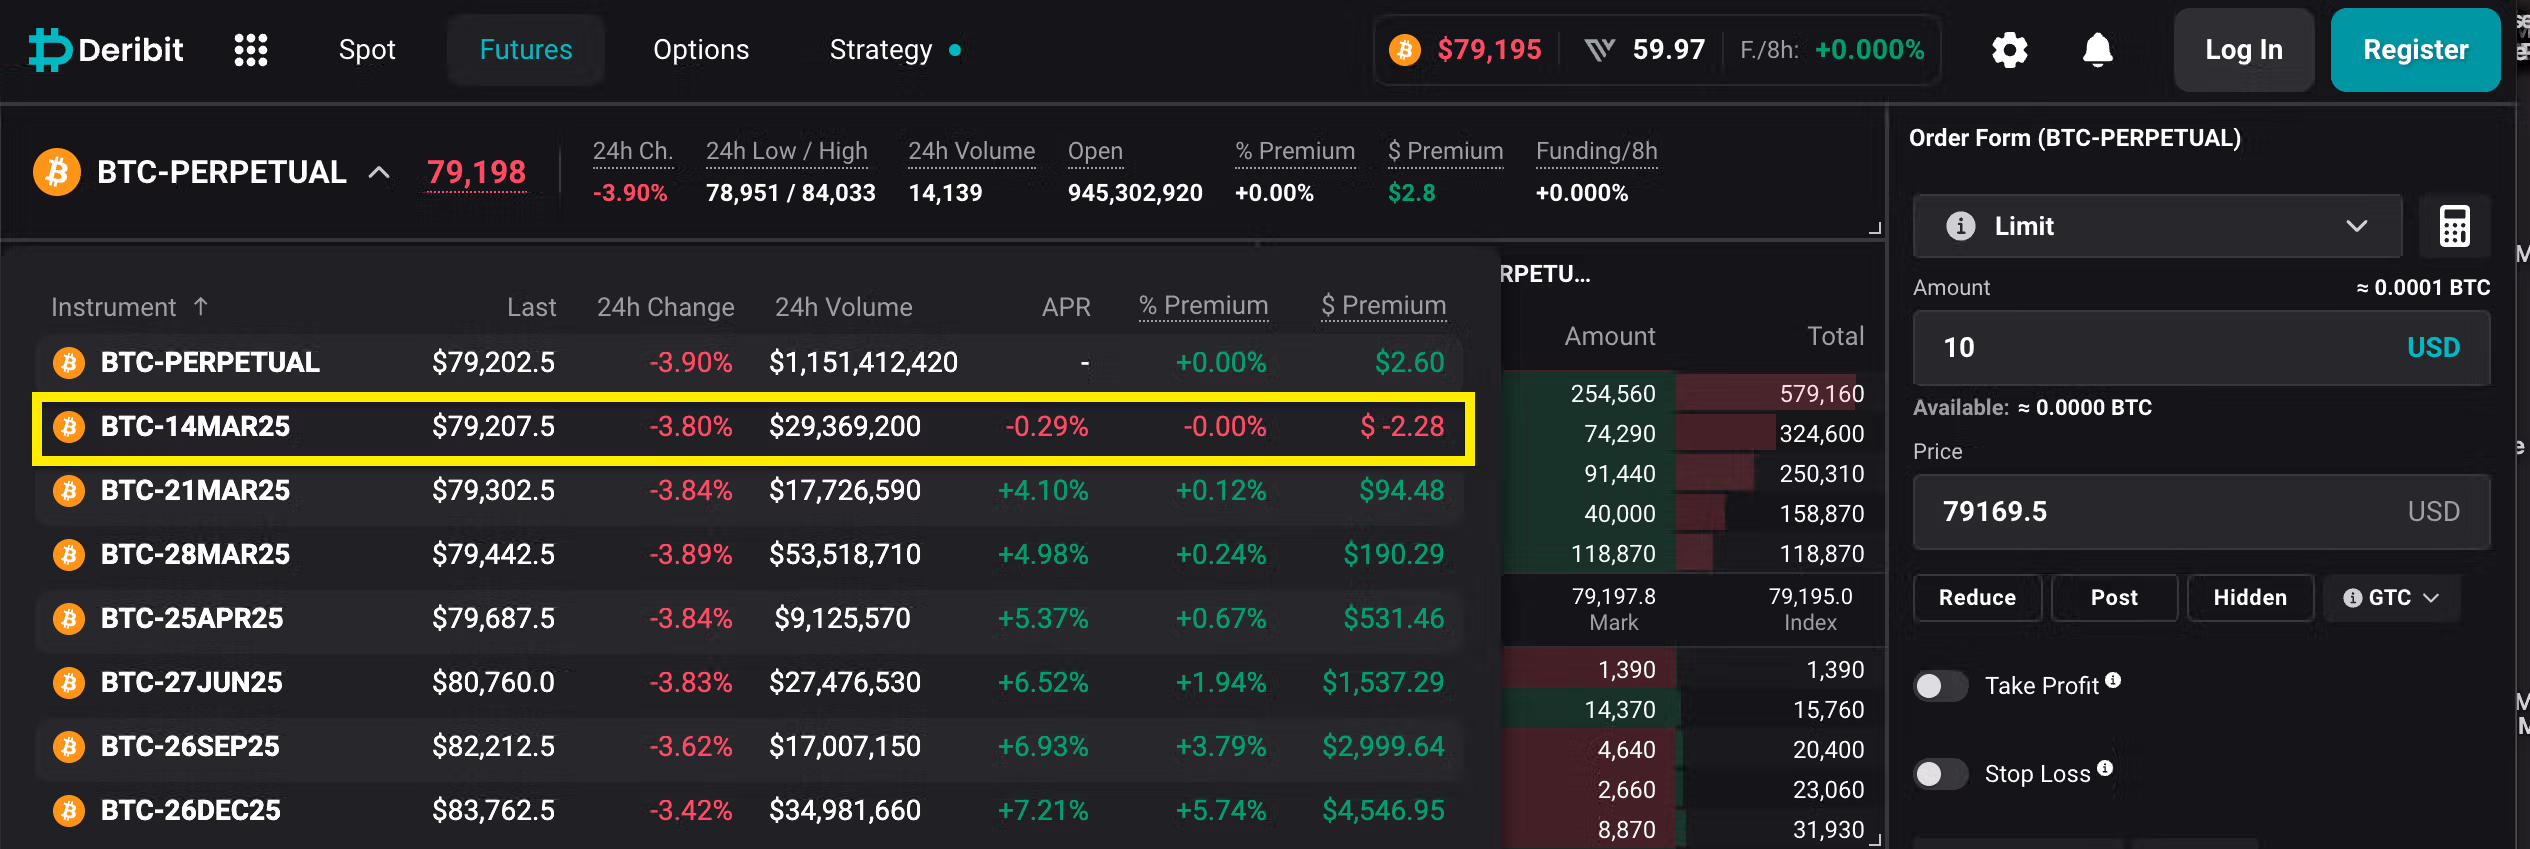2530x849 pixels.
Task: Open the order calculator icon
Action: pyautogui.click(x=2455, y=226)
